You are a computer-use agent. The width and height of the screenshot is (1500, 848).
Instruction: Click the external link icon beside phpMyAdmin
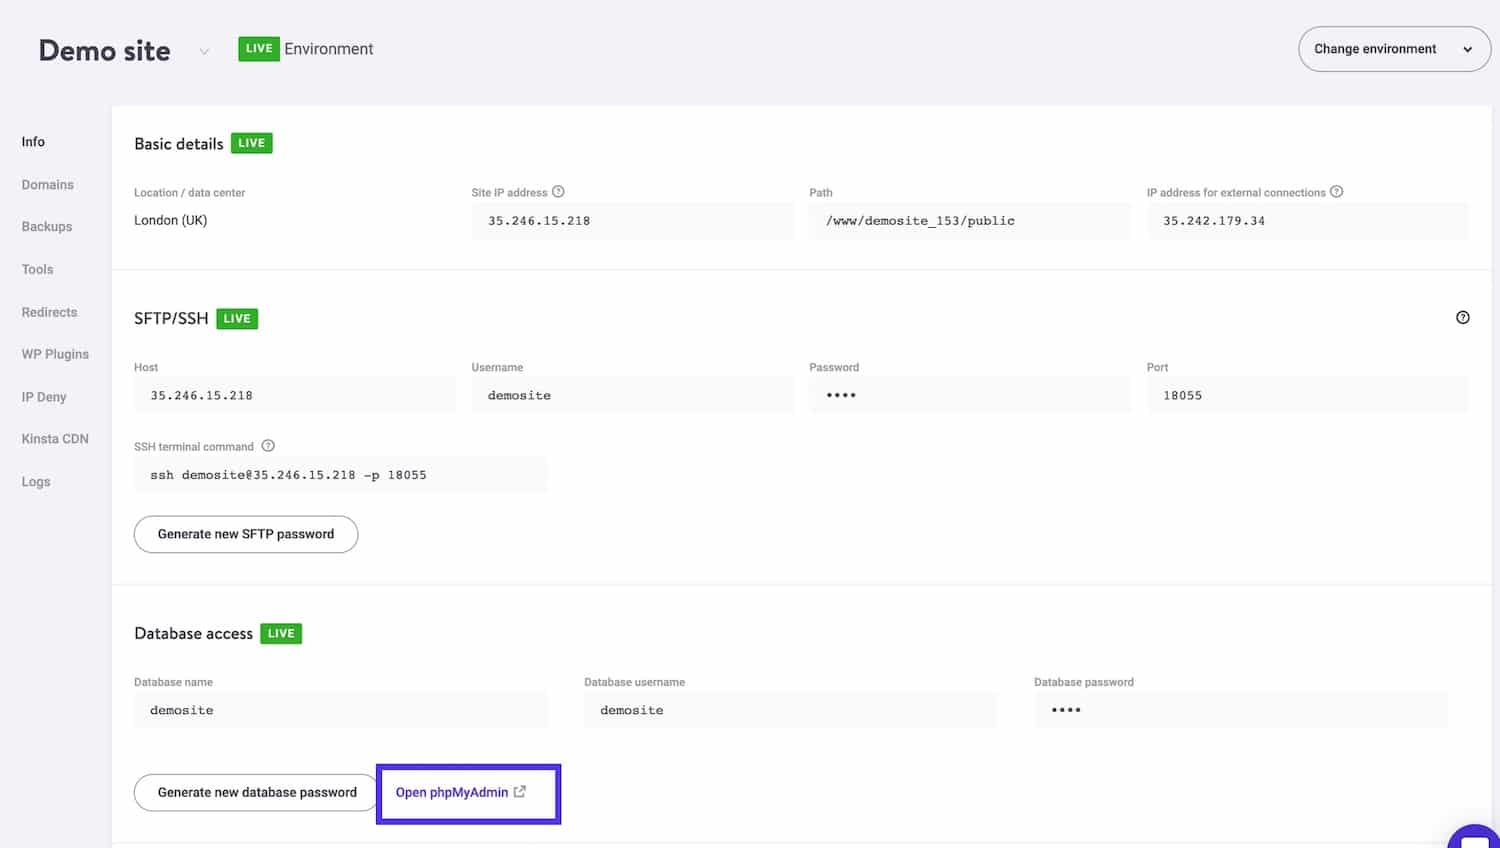pyautogui.click(x=520, y=791)
